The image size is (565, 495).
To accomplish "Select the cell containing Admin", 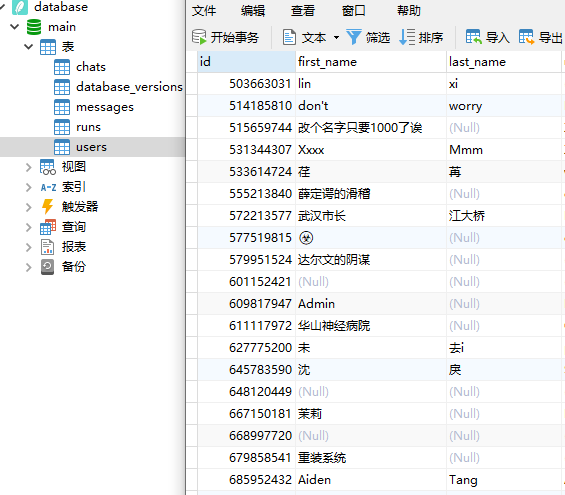I will (371, 304).
